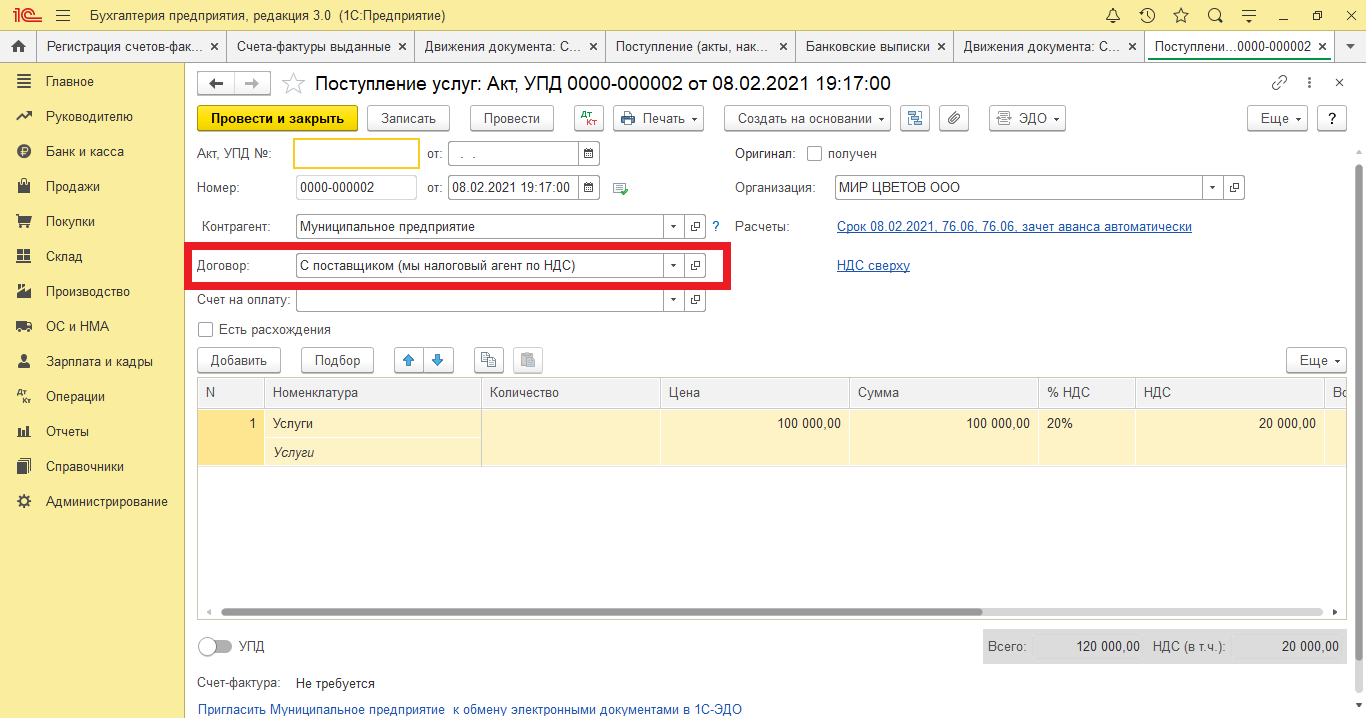Move row up with the blue up arrow
The width and height of the screenshot is (1366, 718).
click(x=408, y=360)
